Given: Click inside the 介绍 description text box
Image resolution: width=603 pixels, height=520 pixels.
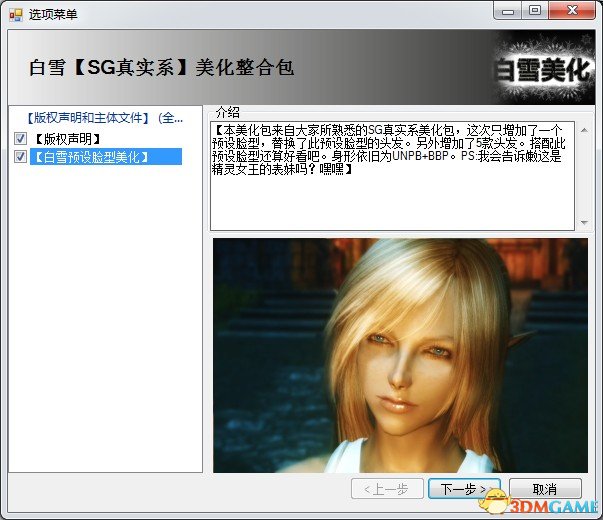Looking at the screenshot, I should [393, 176].
